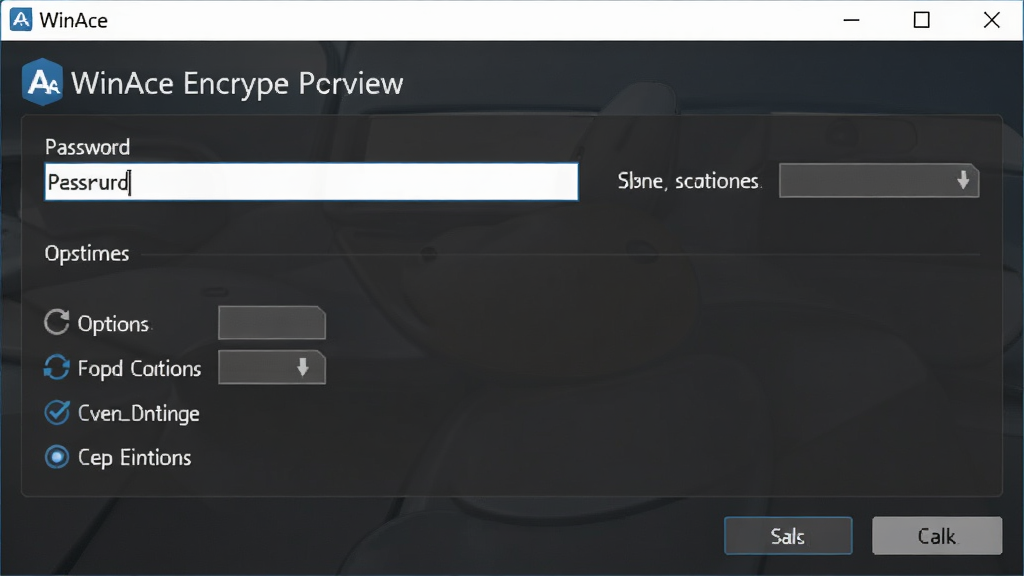The width and height of the screenshot is (1024, 576).
Task: Select the Cep Eintions radio button
Action: tap(57, 457)
